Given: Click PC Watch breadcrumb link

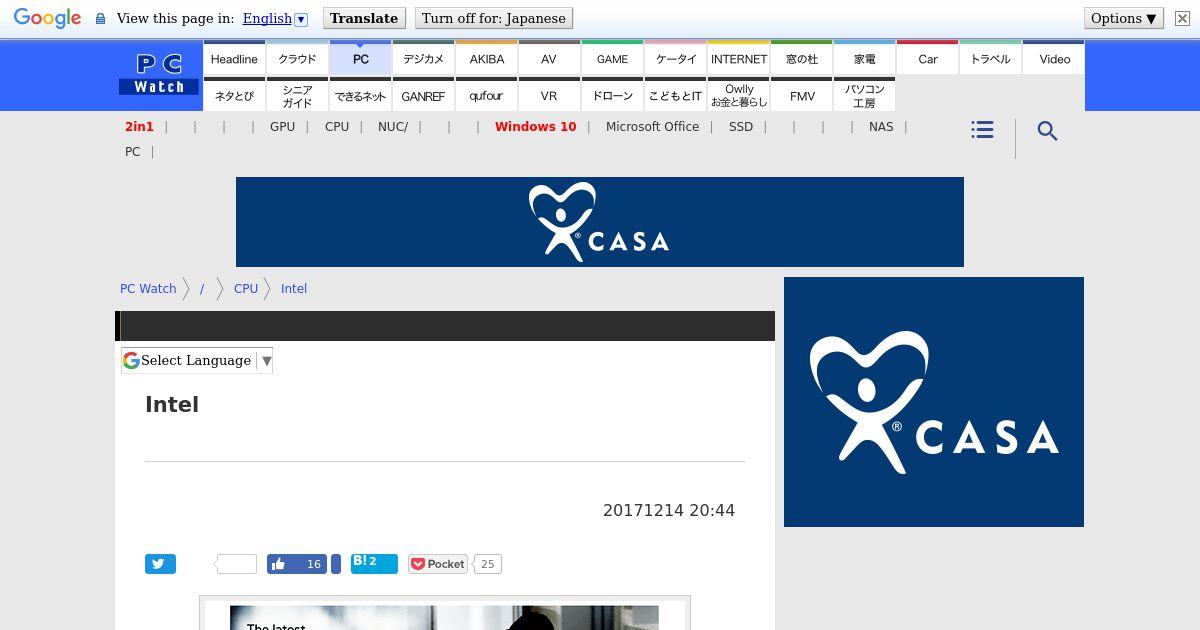Looking at the screenshot, I should click(148, 288).
